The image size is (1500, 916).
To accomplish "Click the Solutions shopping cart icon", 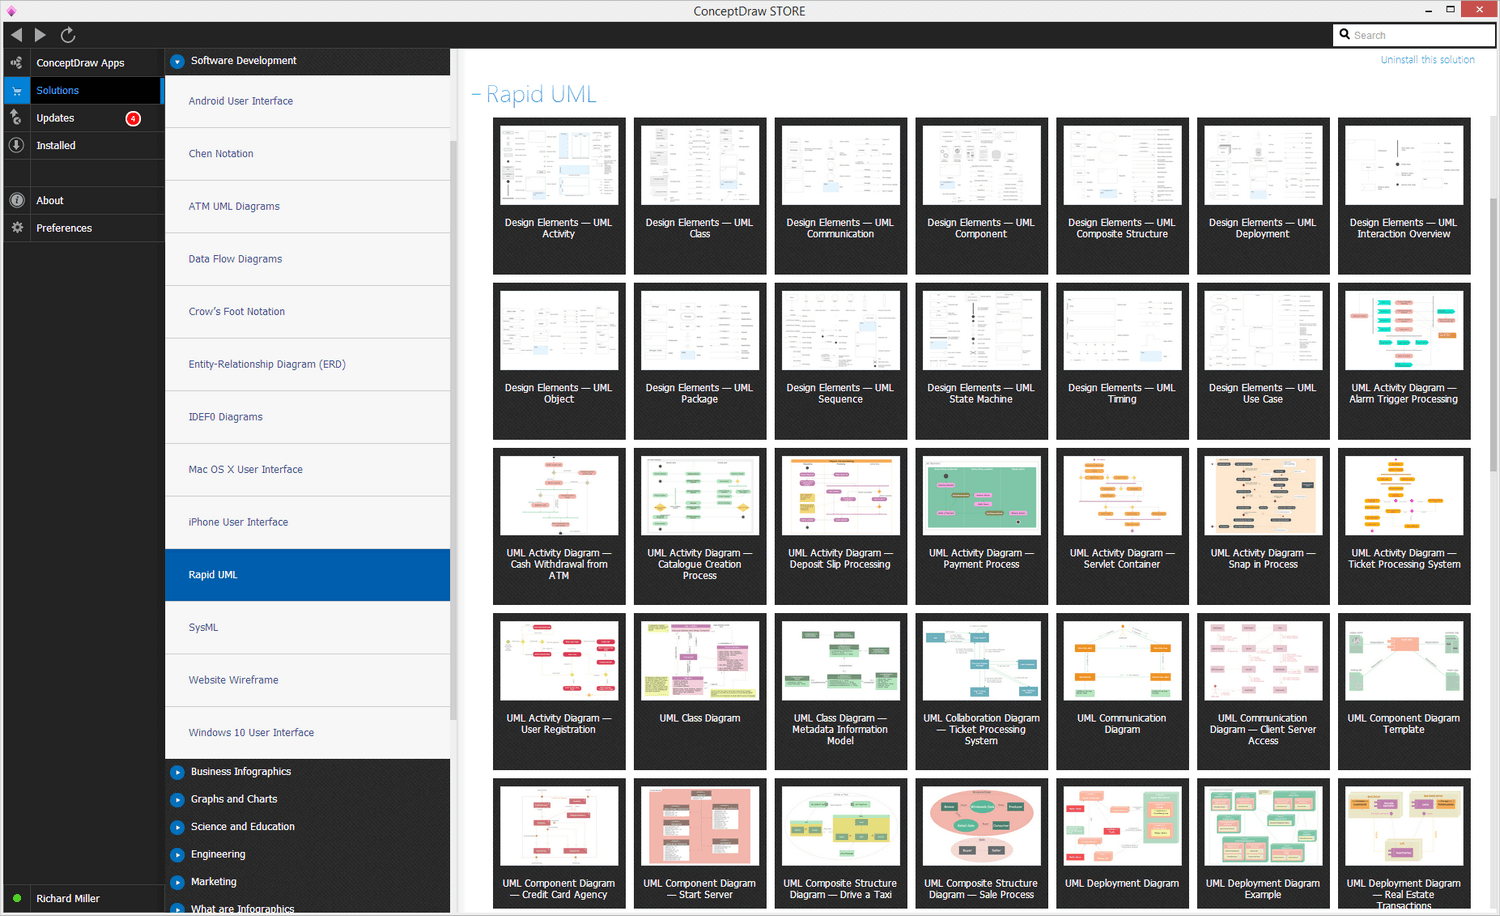I will coord(16,90).
